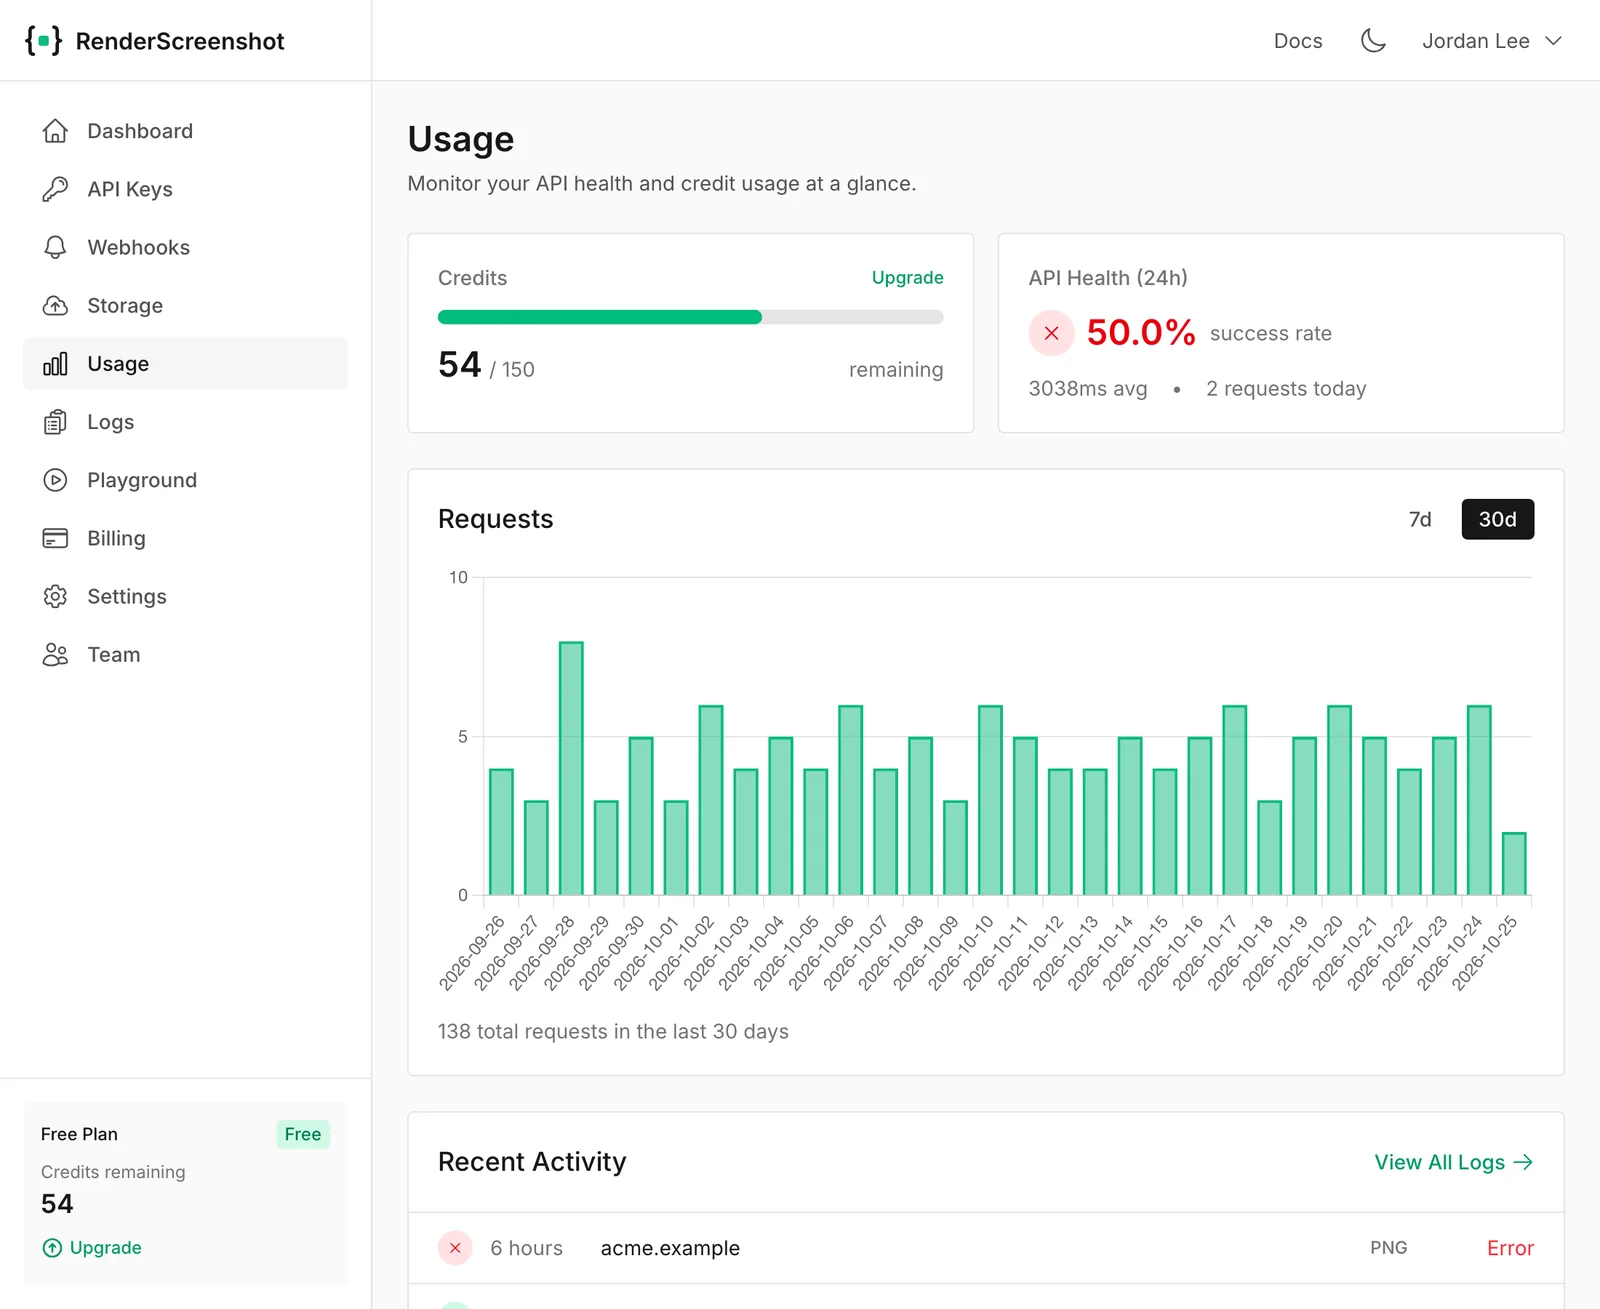Open View All Logs

[x=1453, y=1162]
